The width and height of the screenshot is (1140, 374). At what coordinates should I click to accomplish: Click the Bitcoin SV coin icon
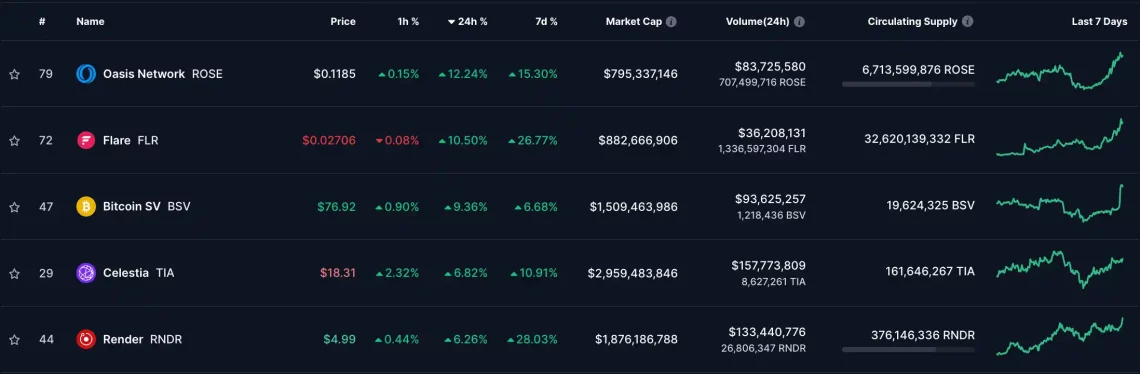coord(86,207)
